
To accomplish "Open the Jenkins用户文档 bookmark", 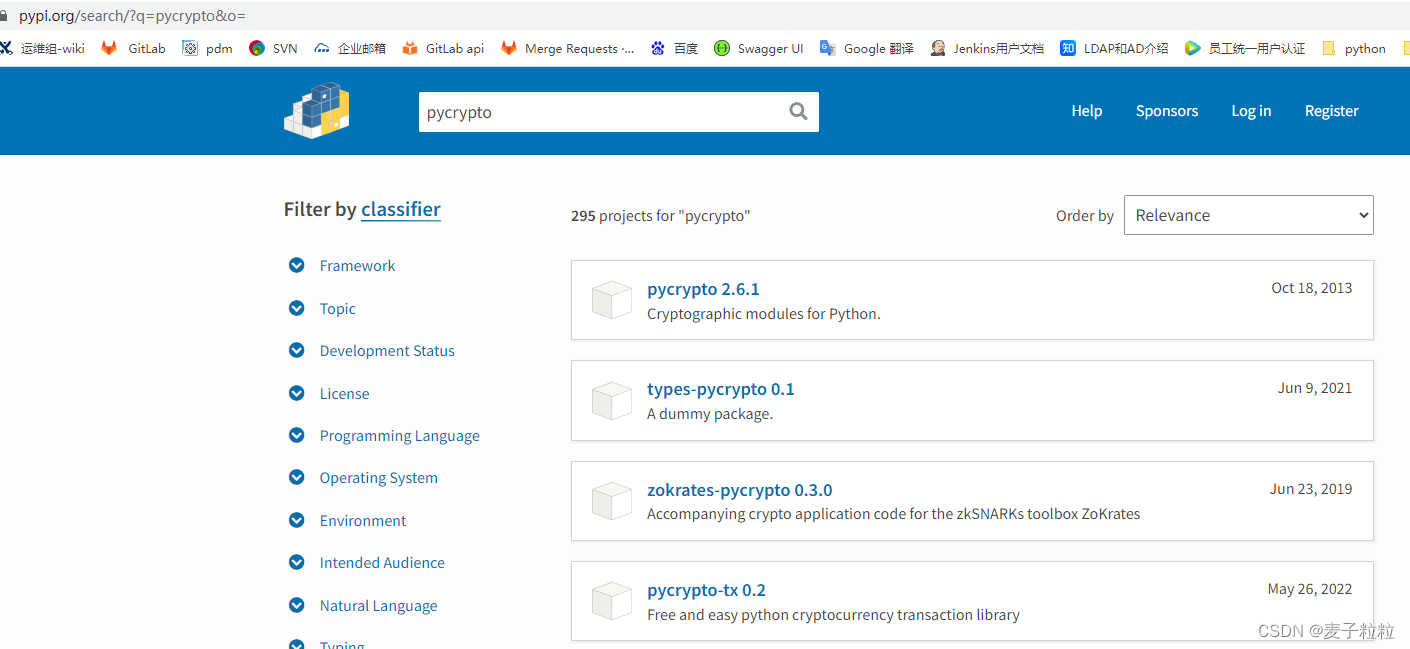I will (997, 47).
